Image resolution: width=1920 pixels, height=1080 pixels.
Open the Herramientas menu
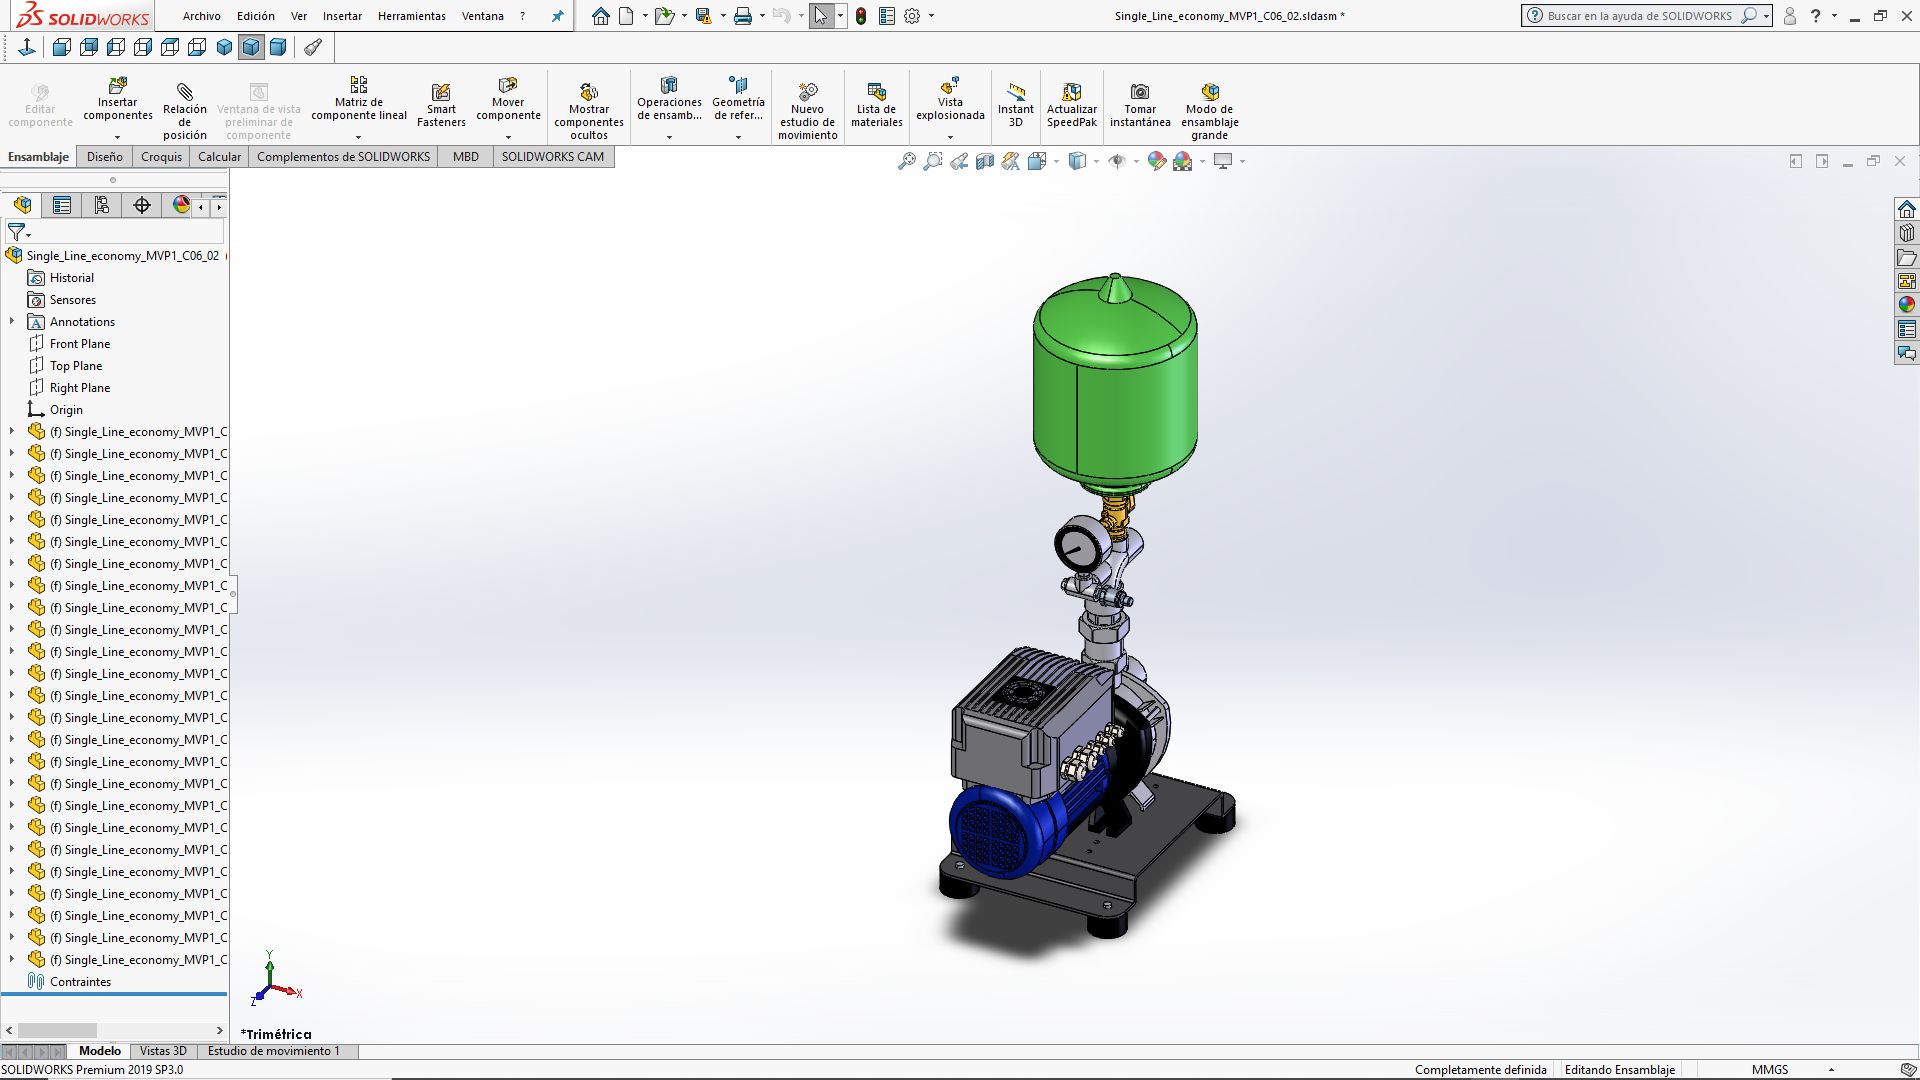[411, 16]
